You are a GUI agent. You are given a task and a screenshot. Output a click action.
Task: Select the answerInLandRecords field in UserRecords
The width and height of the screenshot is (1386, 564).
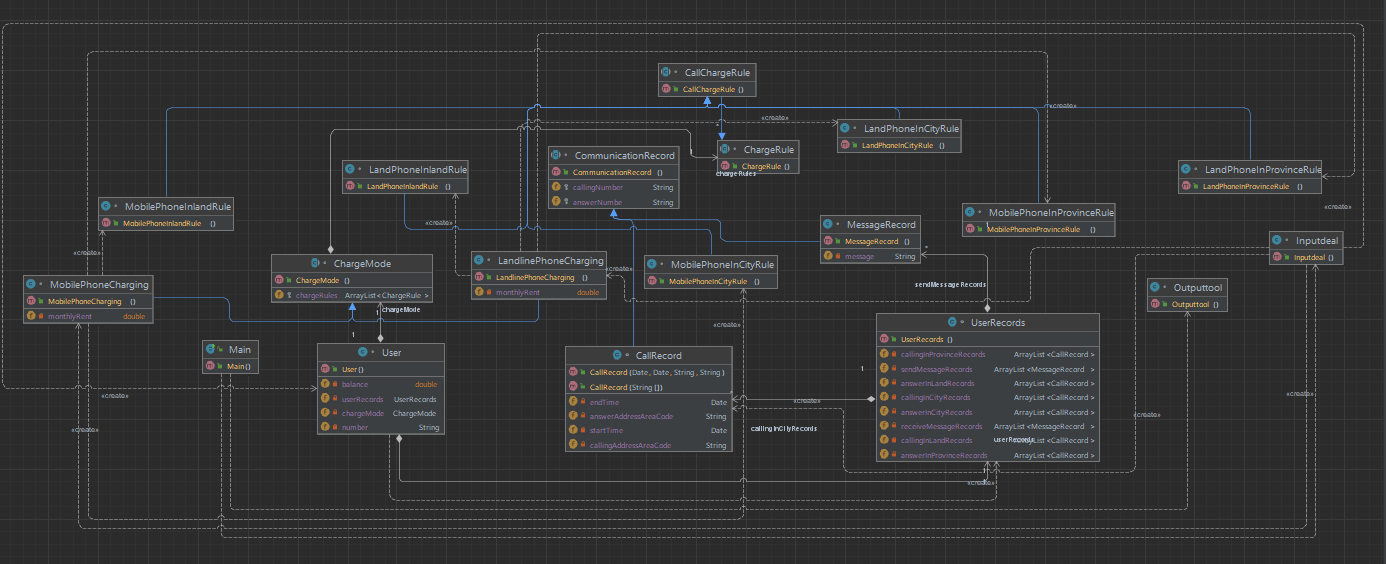[x=987, y=383]
